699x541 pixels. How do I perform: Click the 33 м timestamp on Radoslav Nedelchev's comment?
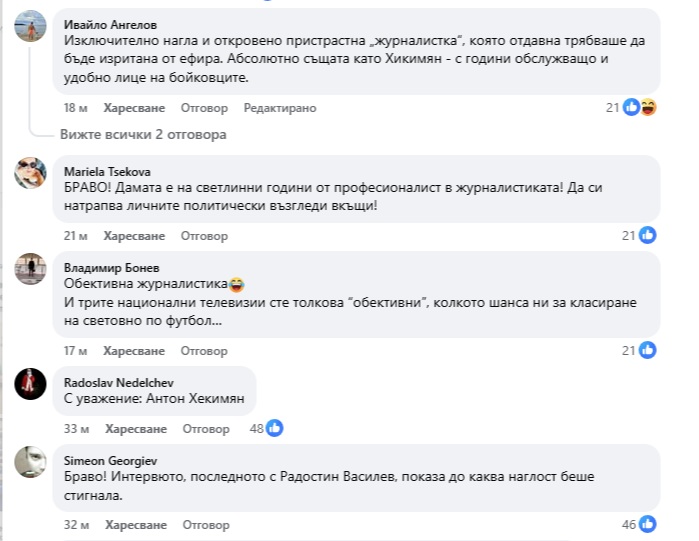tap(76, 428)
